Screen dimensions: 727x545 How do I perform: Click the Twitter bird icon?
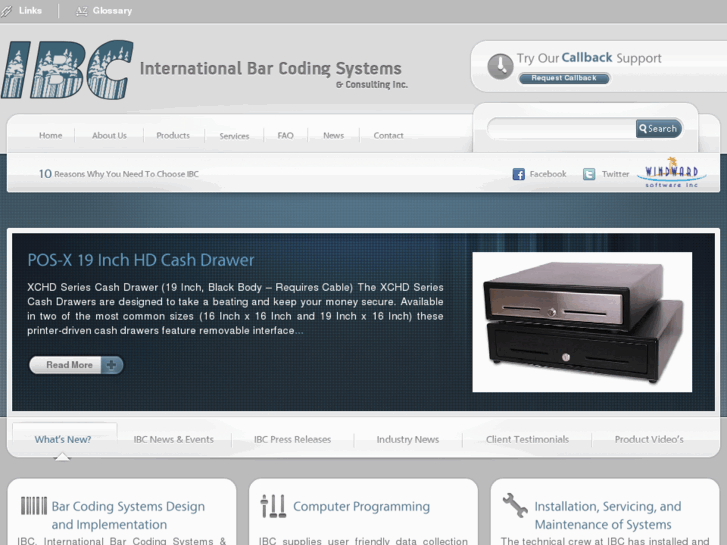click(589, 174)
